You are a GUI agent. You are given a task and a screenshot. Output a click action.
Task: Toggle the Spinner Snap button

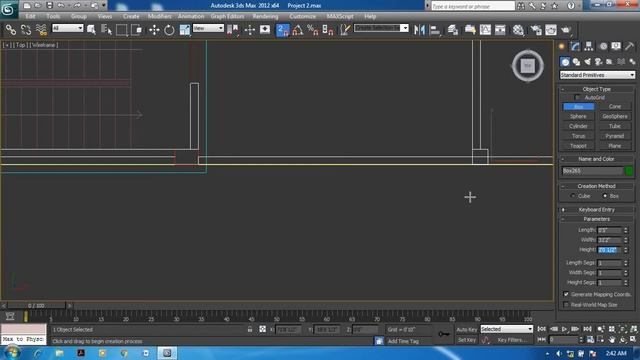click(x=328, y=30)
